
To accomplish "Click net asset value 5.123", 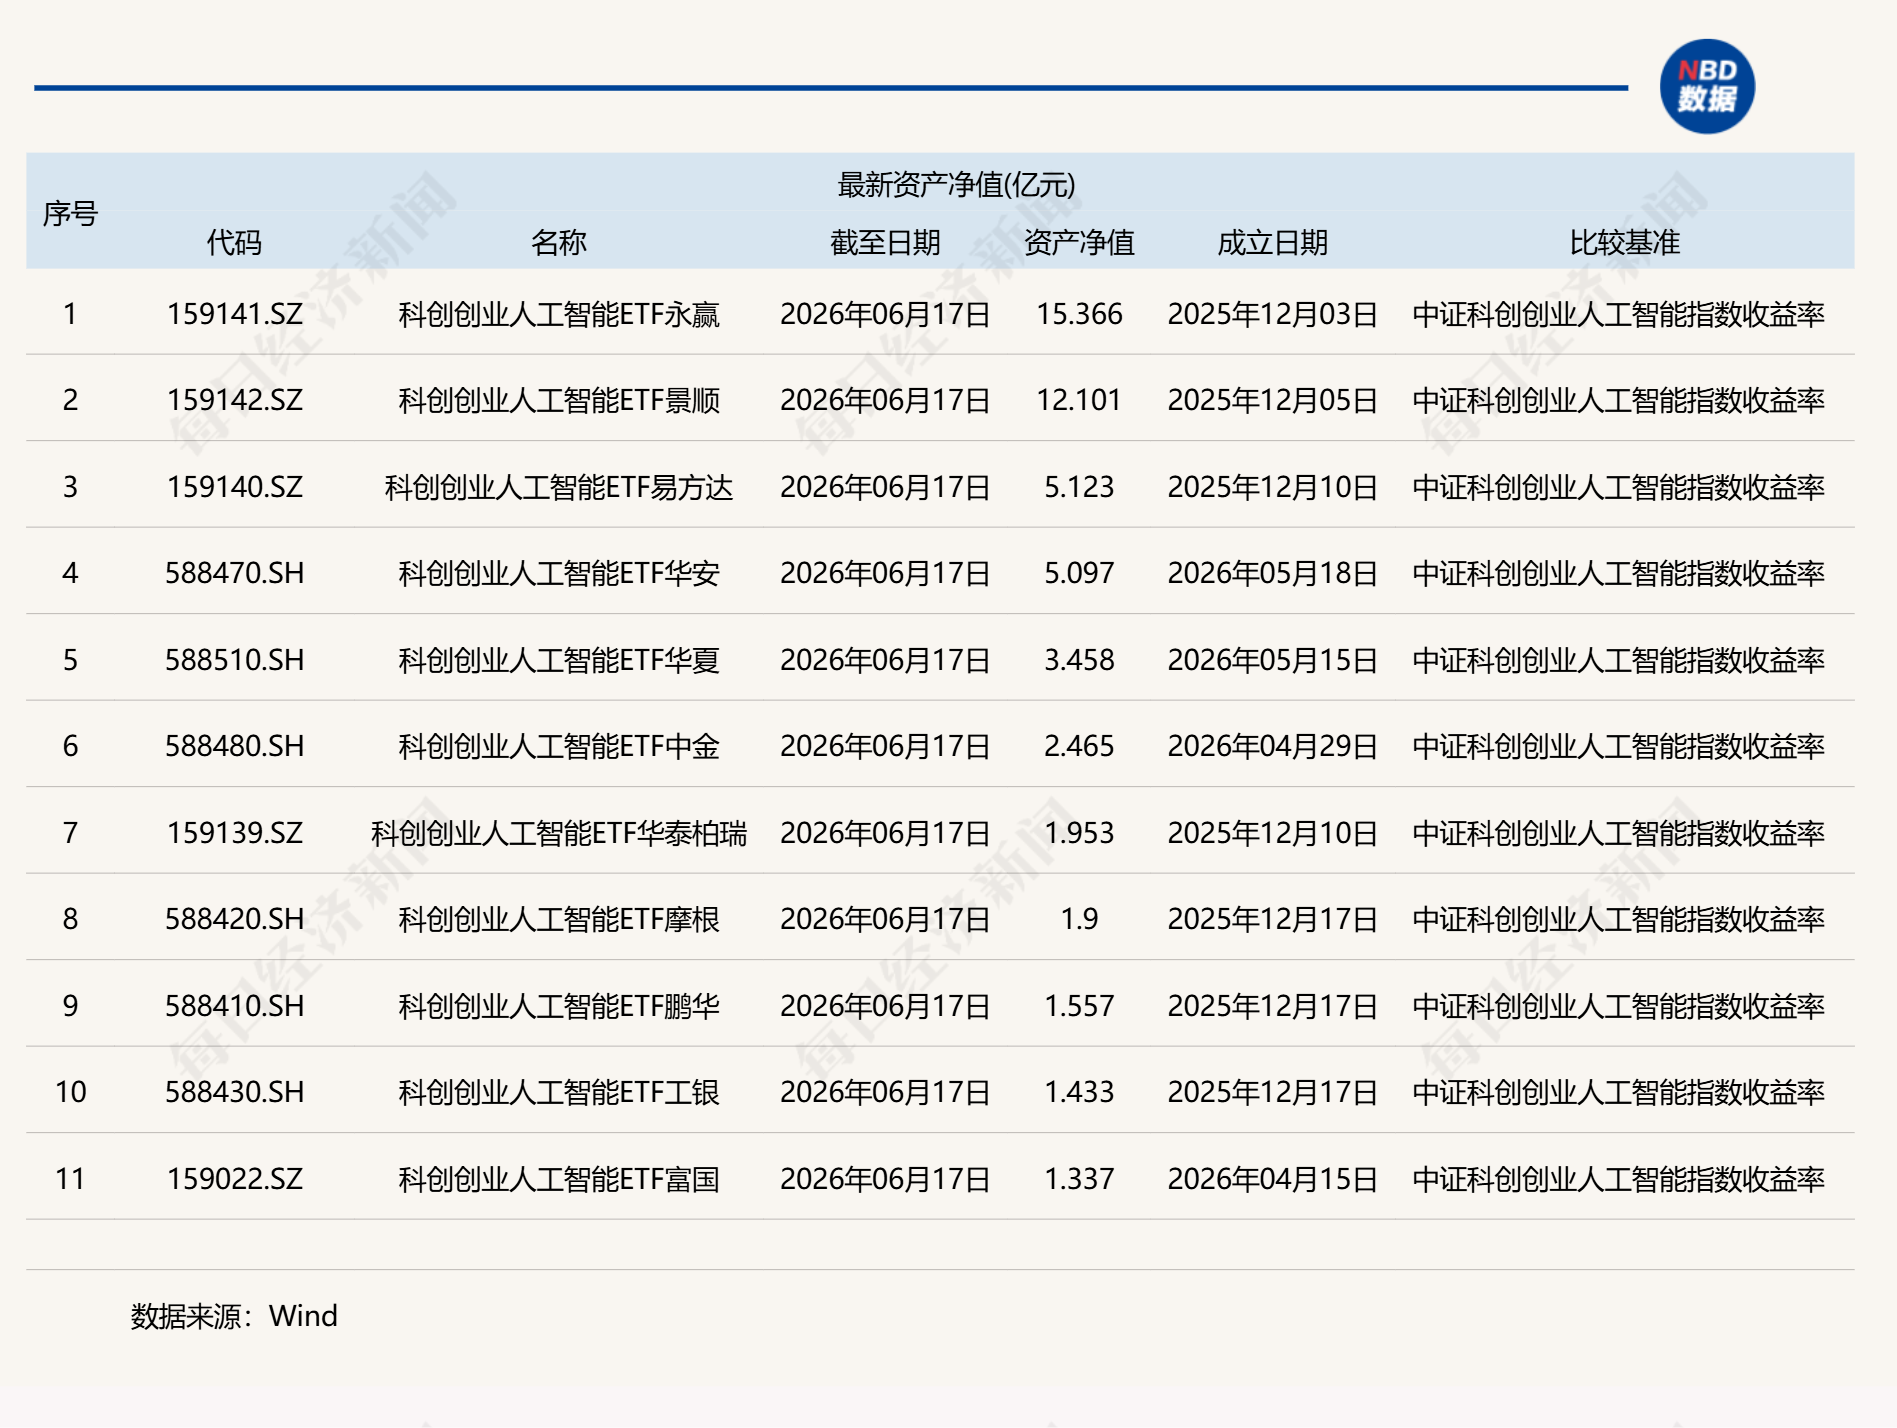I will tap(1079, 487).
